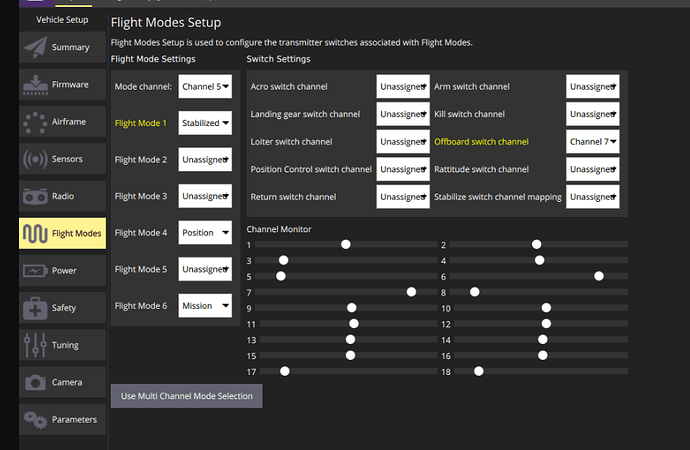Image resolution: width=690 pixels, height=450 pixels.
Task: Click the Parameters gears icon
Action: click(x=35, y=420)
